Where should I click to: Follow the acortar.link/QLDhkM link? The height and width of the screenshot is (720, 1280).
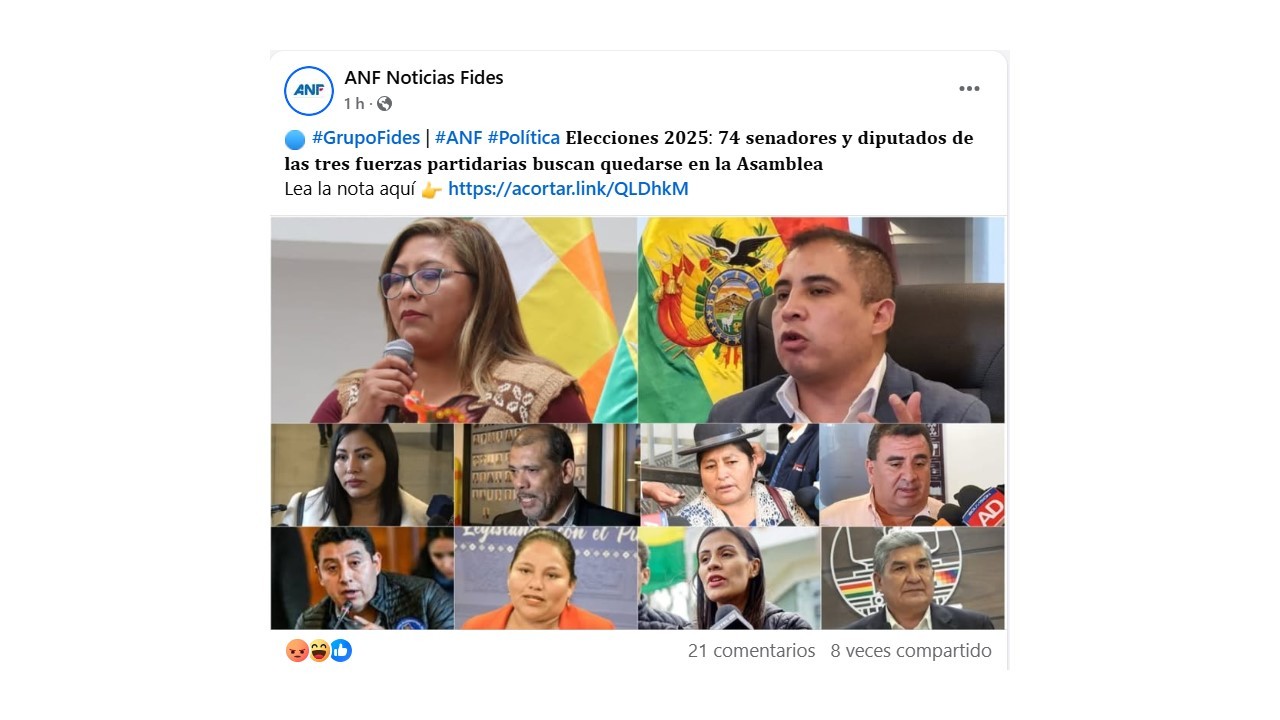(x=568, y=189)
